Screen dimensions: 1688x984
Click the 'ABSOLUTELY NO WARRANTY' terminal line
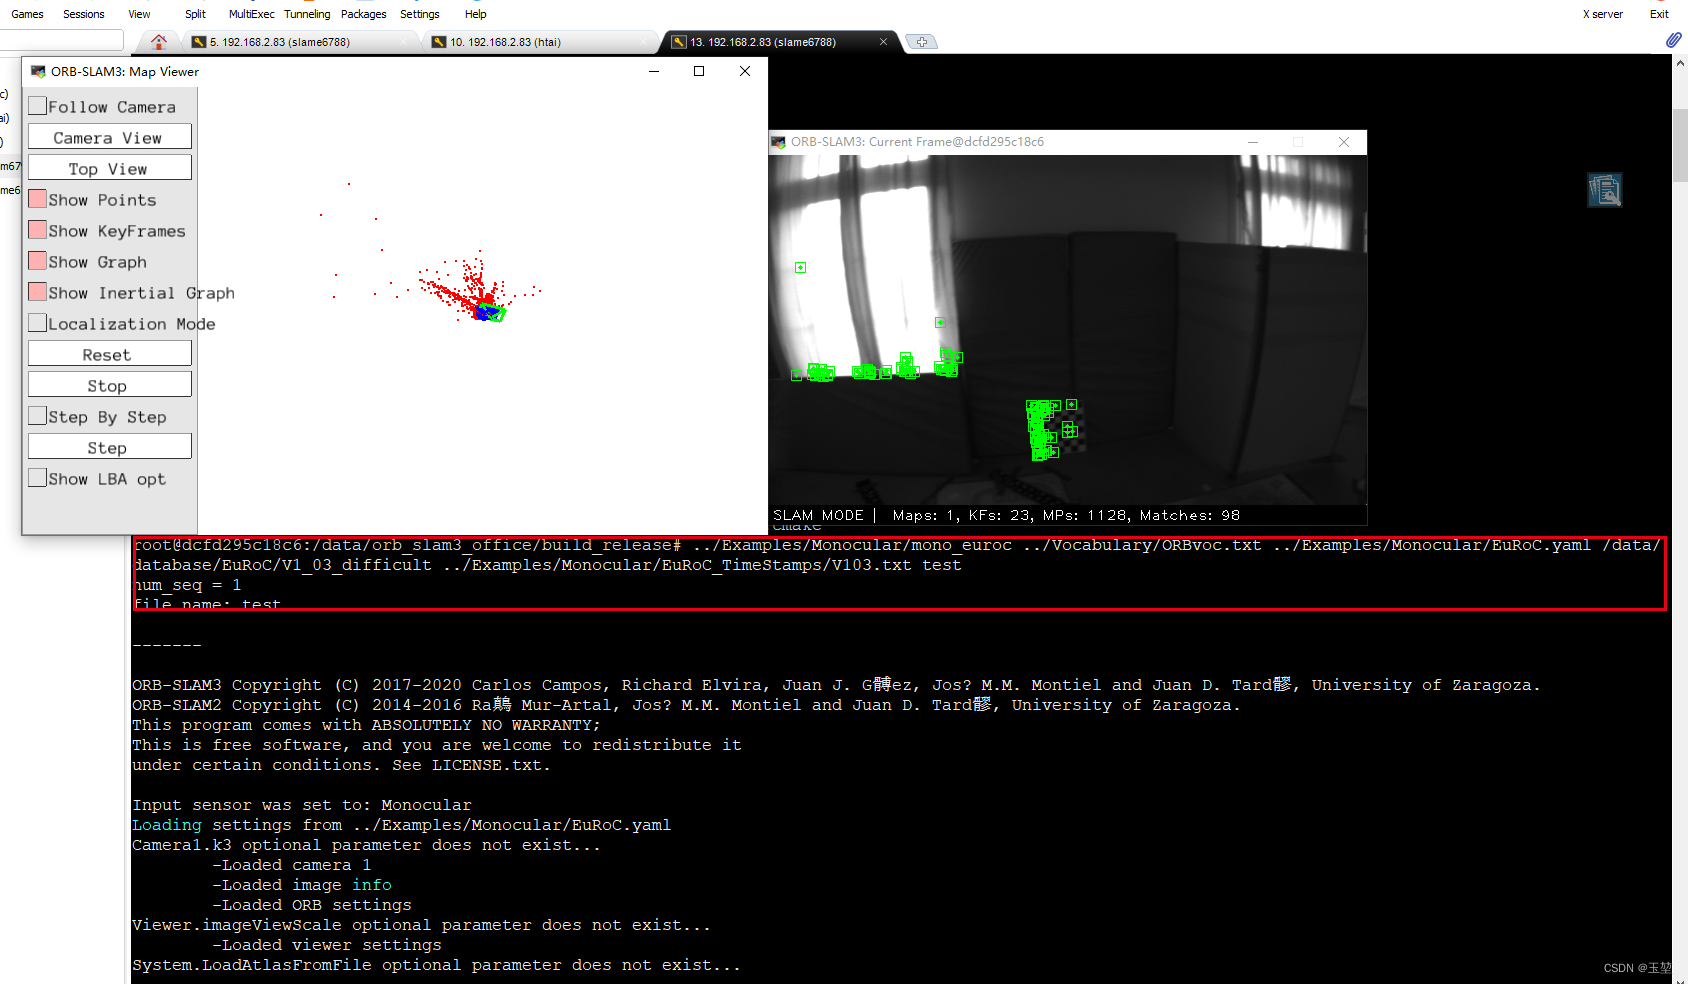coord(366,725)
